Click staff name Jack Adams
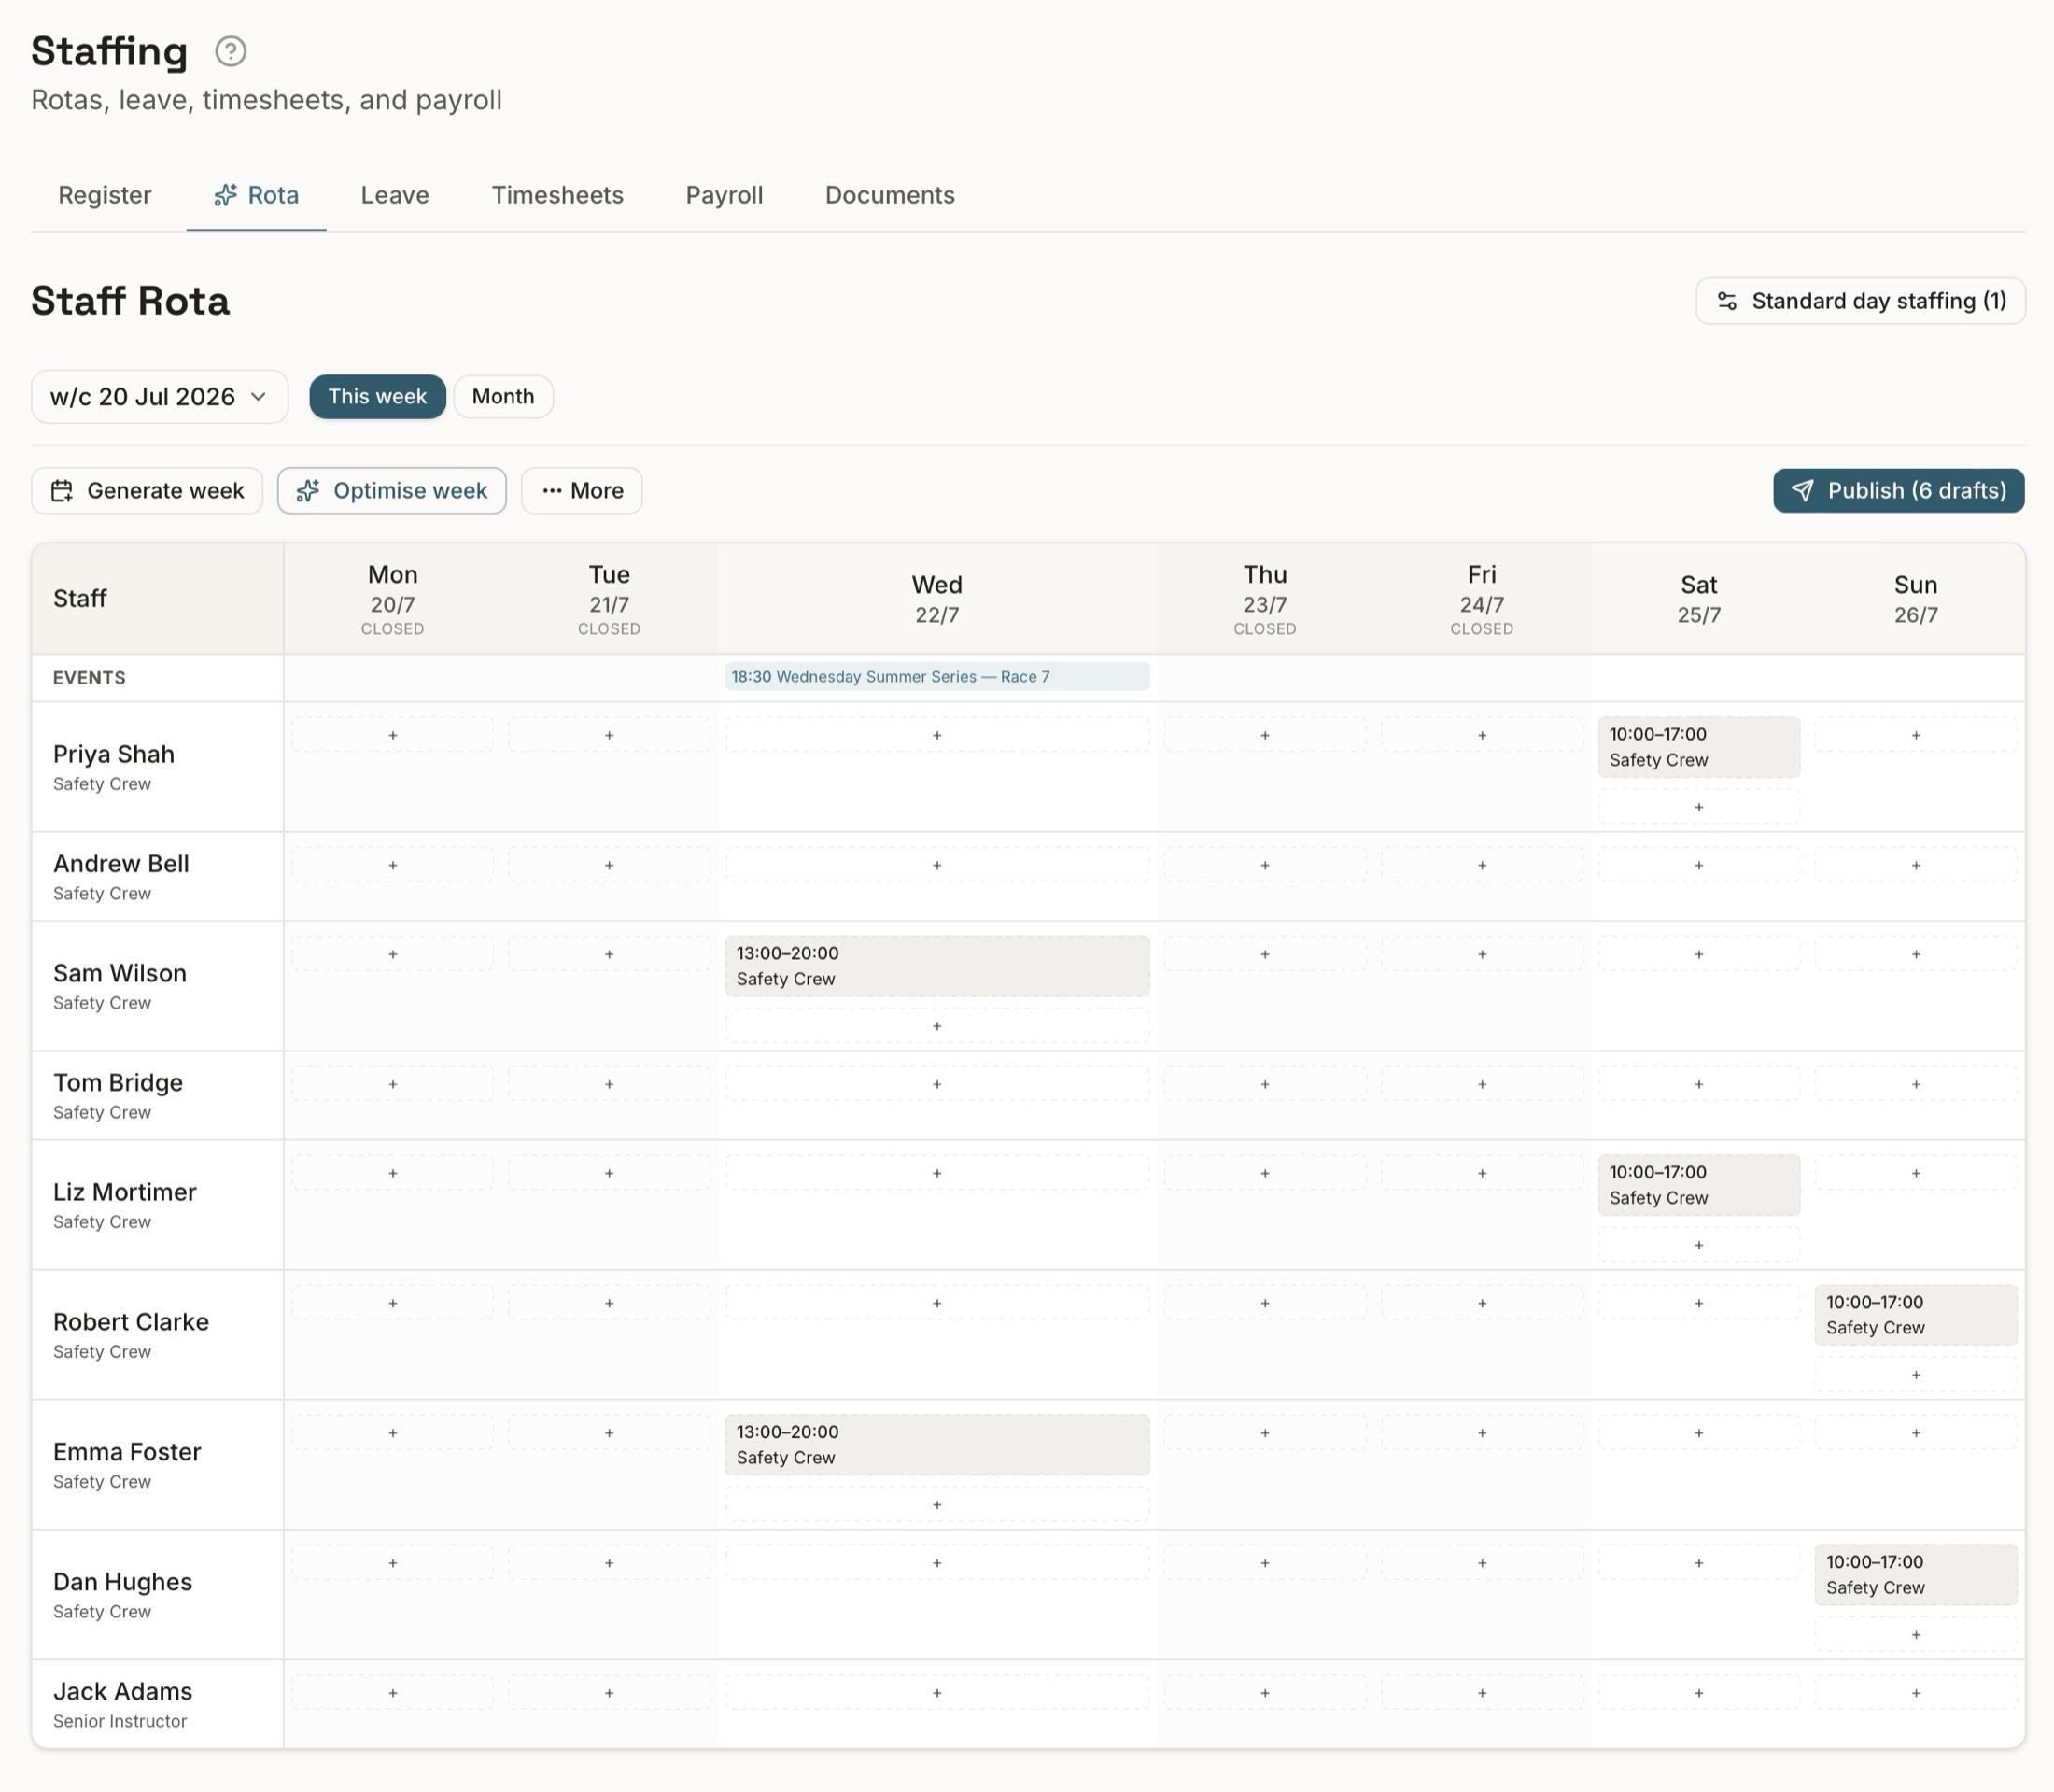This screenshot has height=1792, width=2054. tap(123, 1691)
